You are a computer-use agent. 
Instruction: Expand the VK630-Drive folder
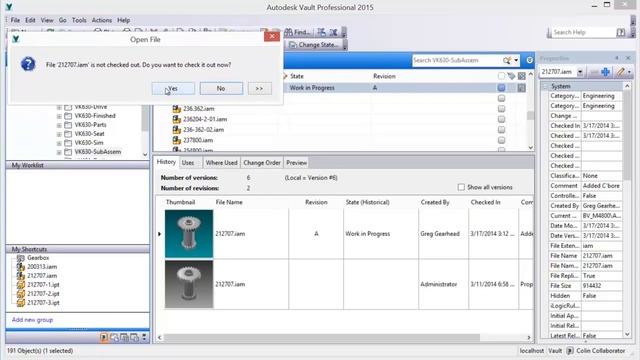pos(59,107)
